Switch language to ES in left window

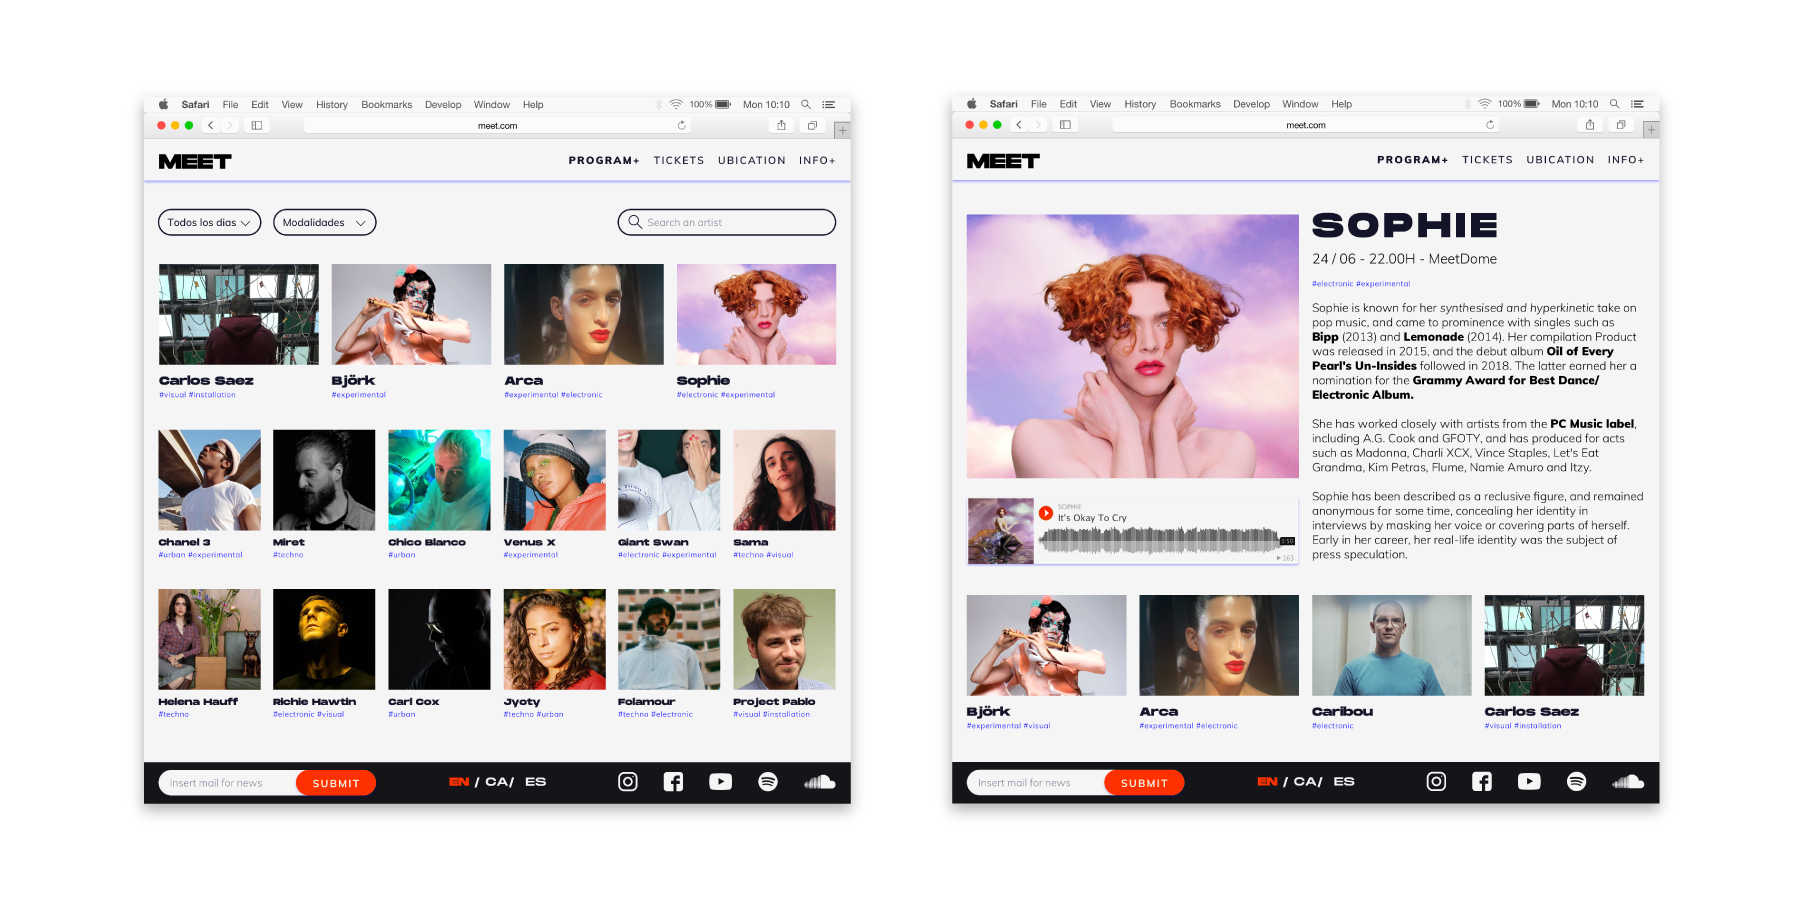coord(536,782)
